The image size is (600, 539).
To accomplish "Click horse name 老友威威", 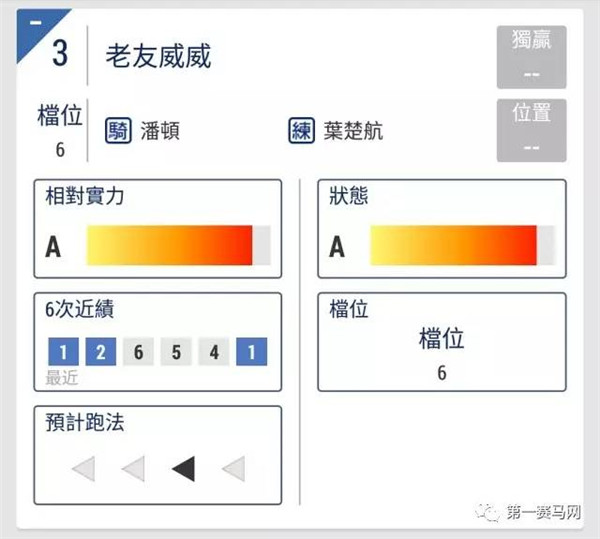I will (158, 56).
